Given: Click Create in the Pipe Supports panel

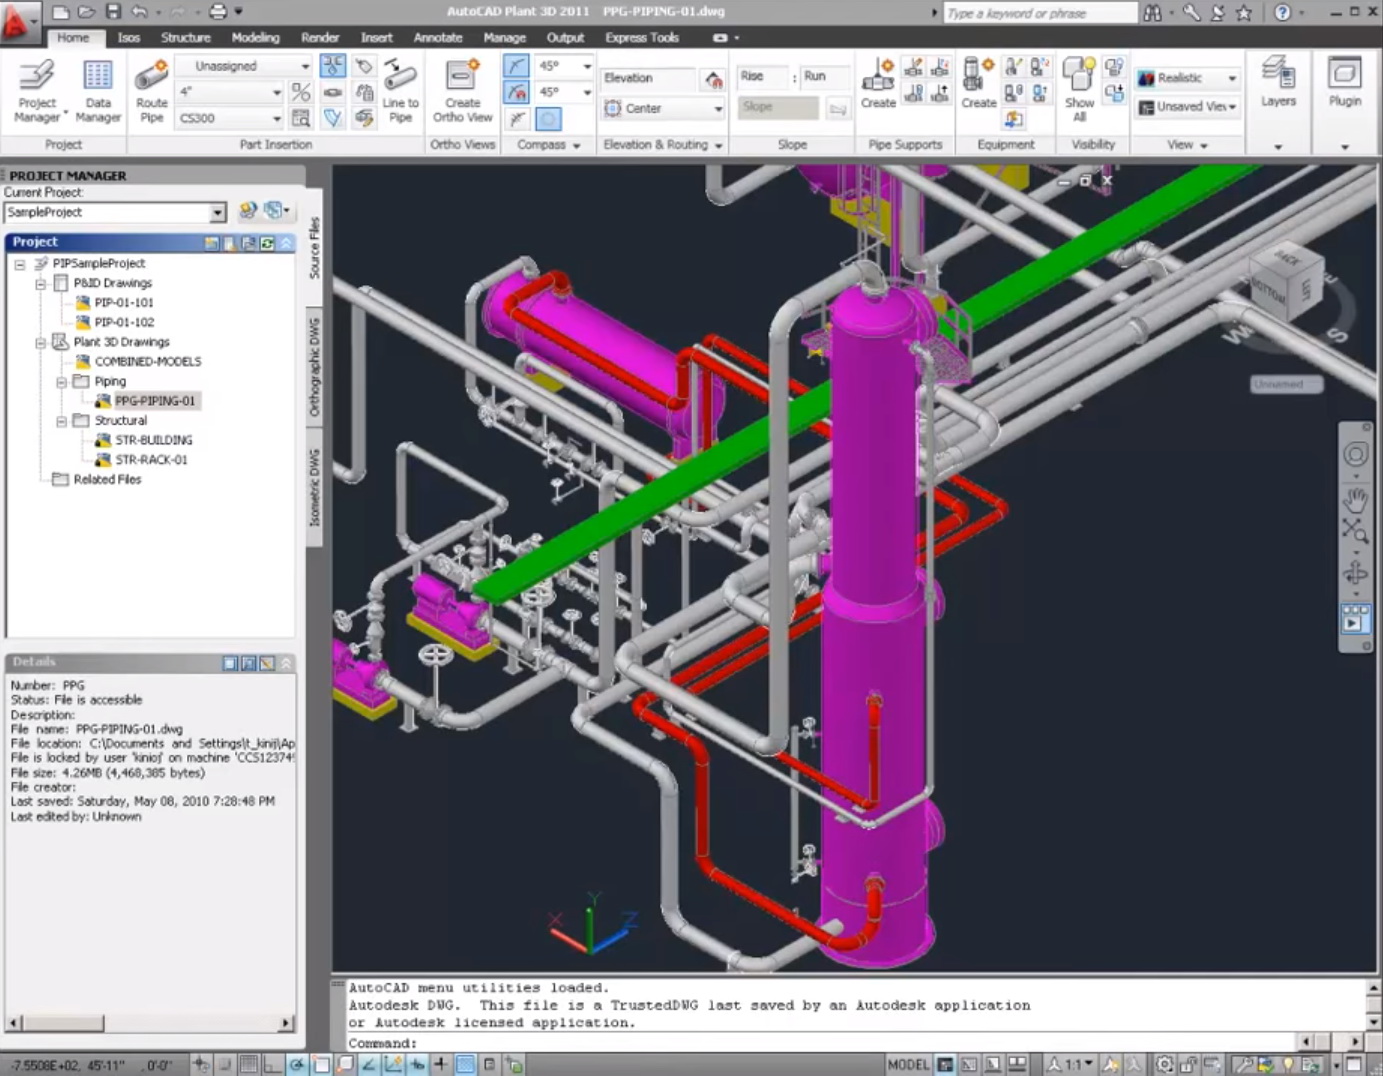Looking at the screenshot, I should (x=877, y=85).
